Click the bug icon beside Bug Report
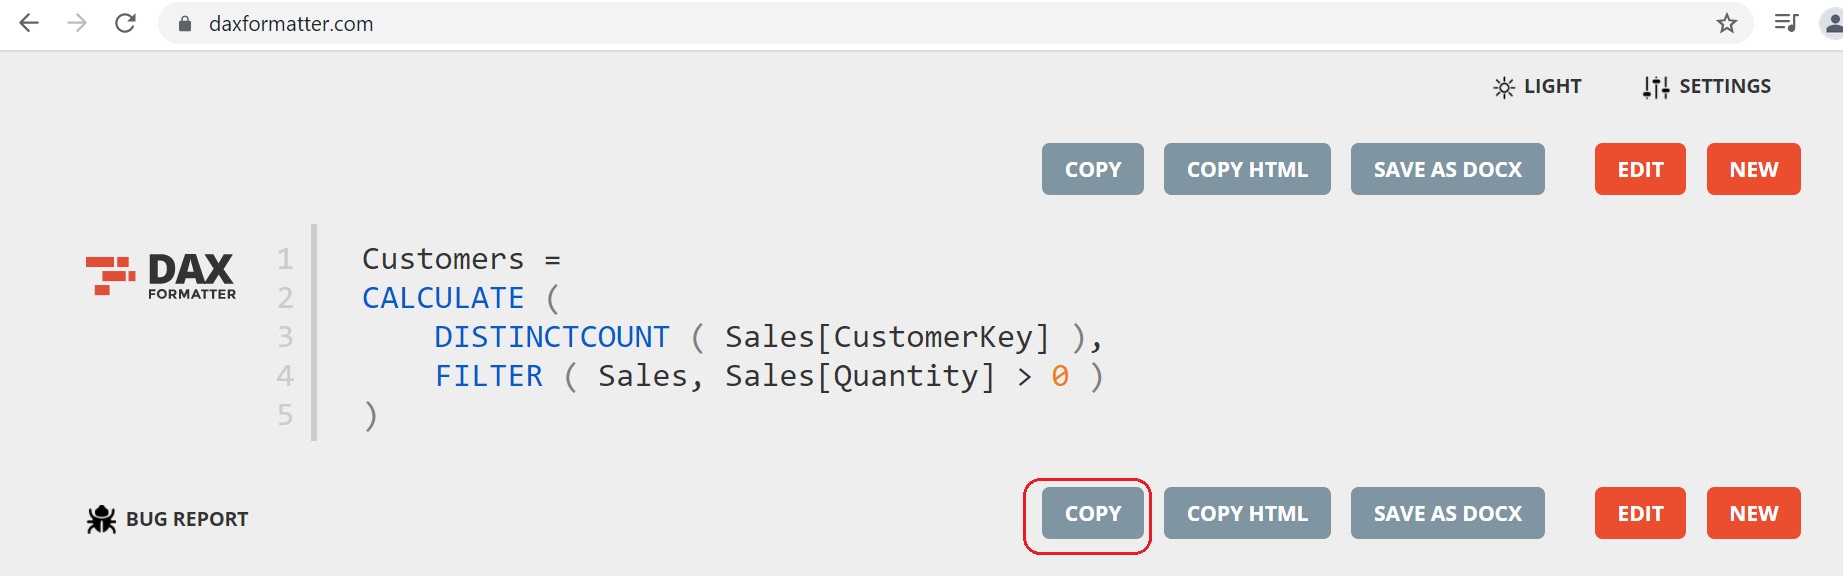The width and height of the screenshot is (1843, 585). point(101,519)
